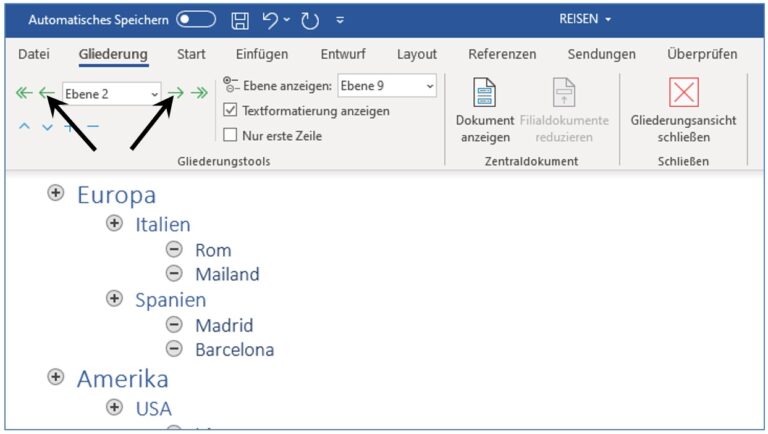Promote level with single left green arrow
The image size is (768, 434).
pyautogui.click(x=47, y=93)
